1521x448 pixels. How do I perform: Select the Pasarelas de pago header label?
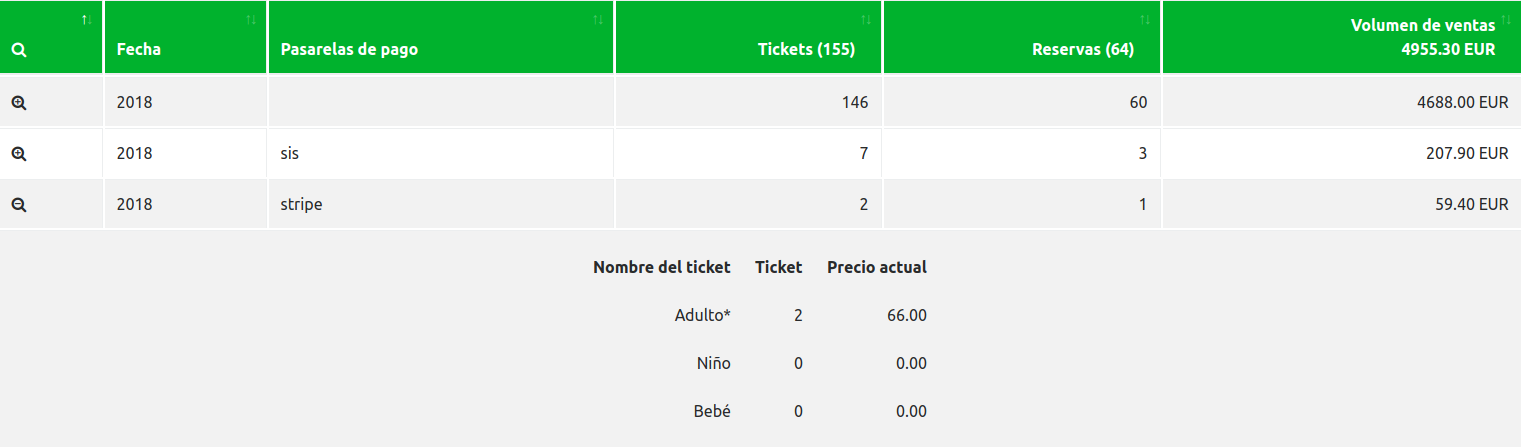coord(349,50)
